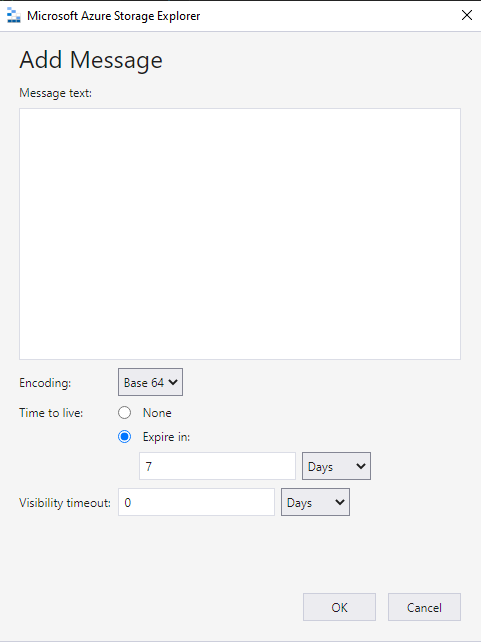Focus the Expire in value field

click(x=217, y=466)
